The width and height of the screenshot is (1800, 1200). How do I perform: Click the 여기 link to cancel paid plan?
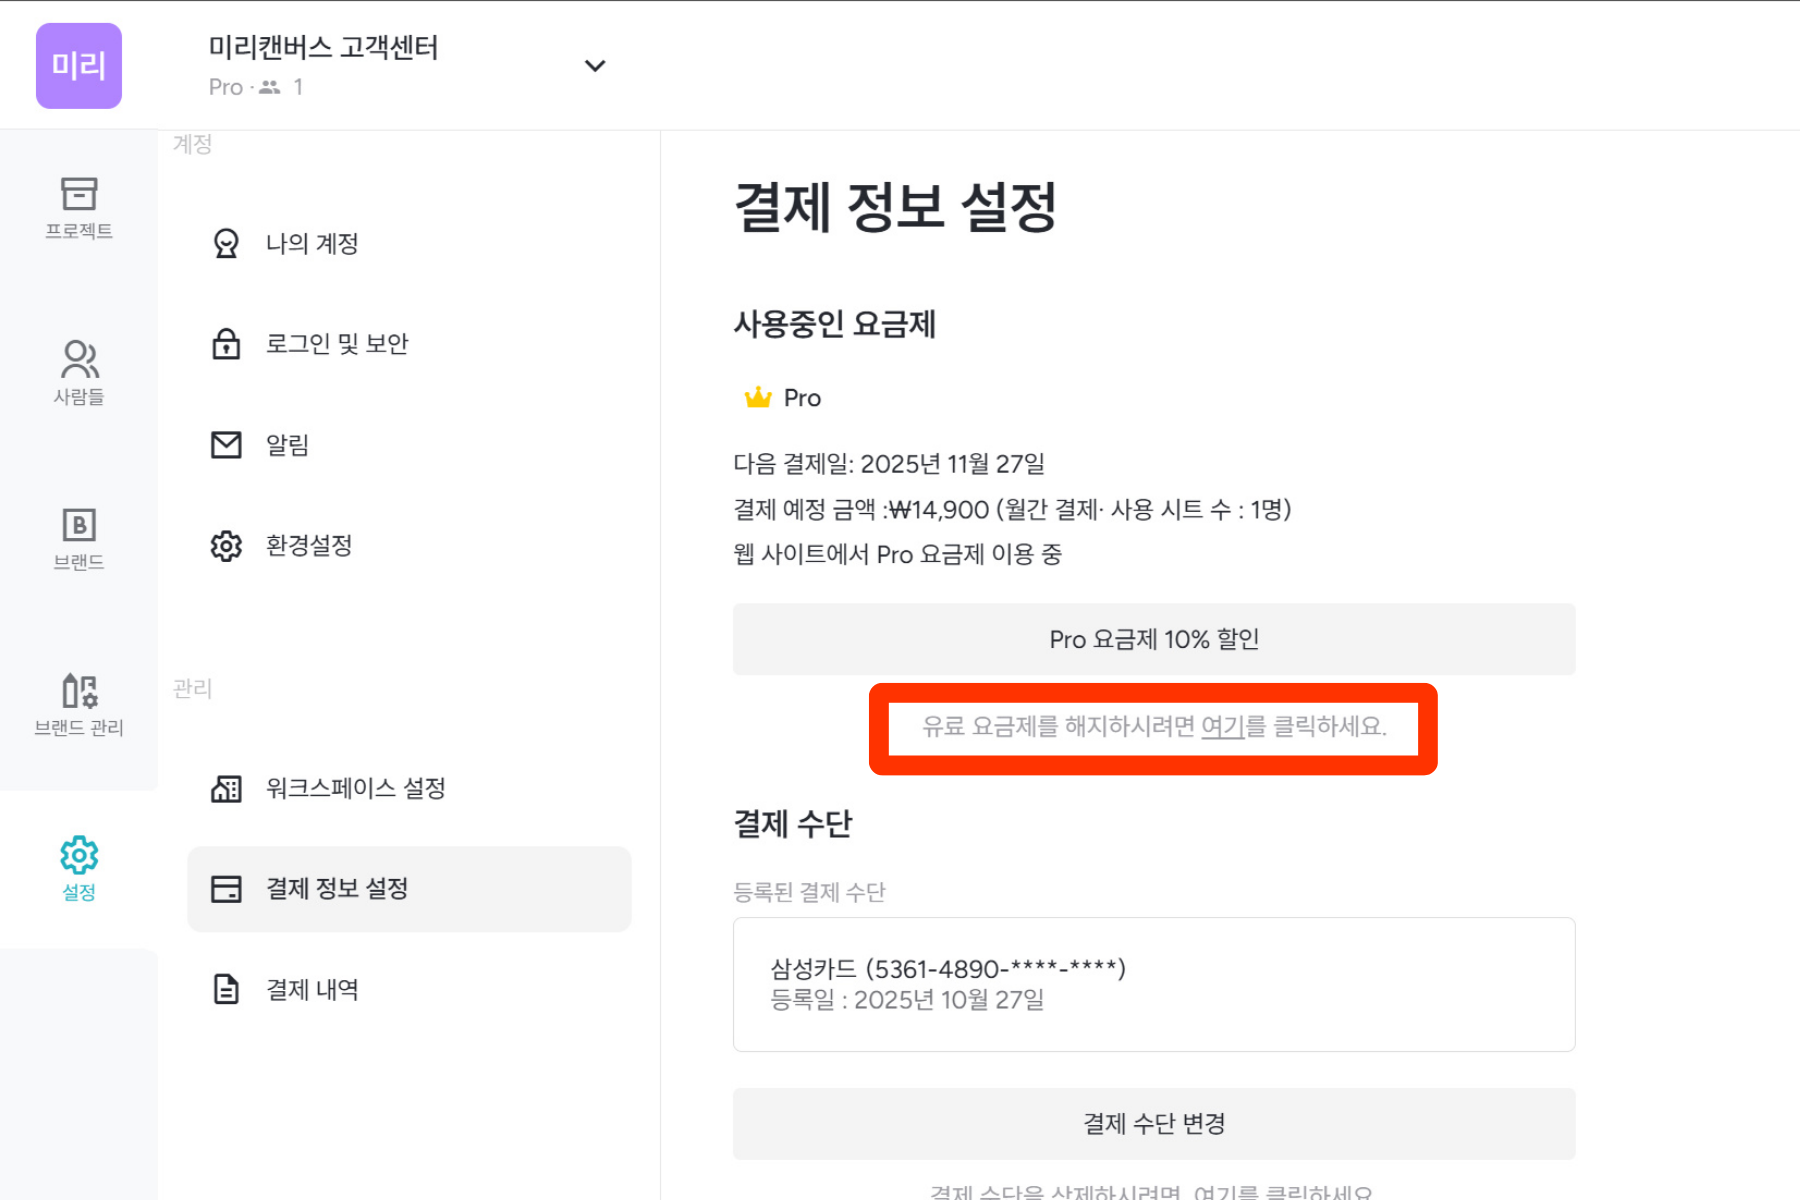click(1221, 727)
